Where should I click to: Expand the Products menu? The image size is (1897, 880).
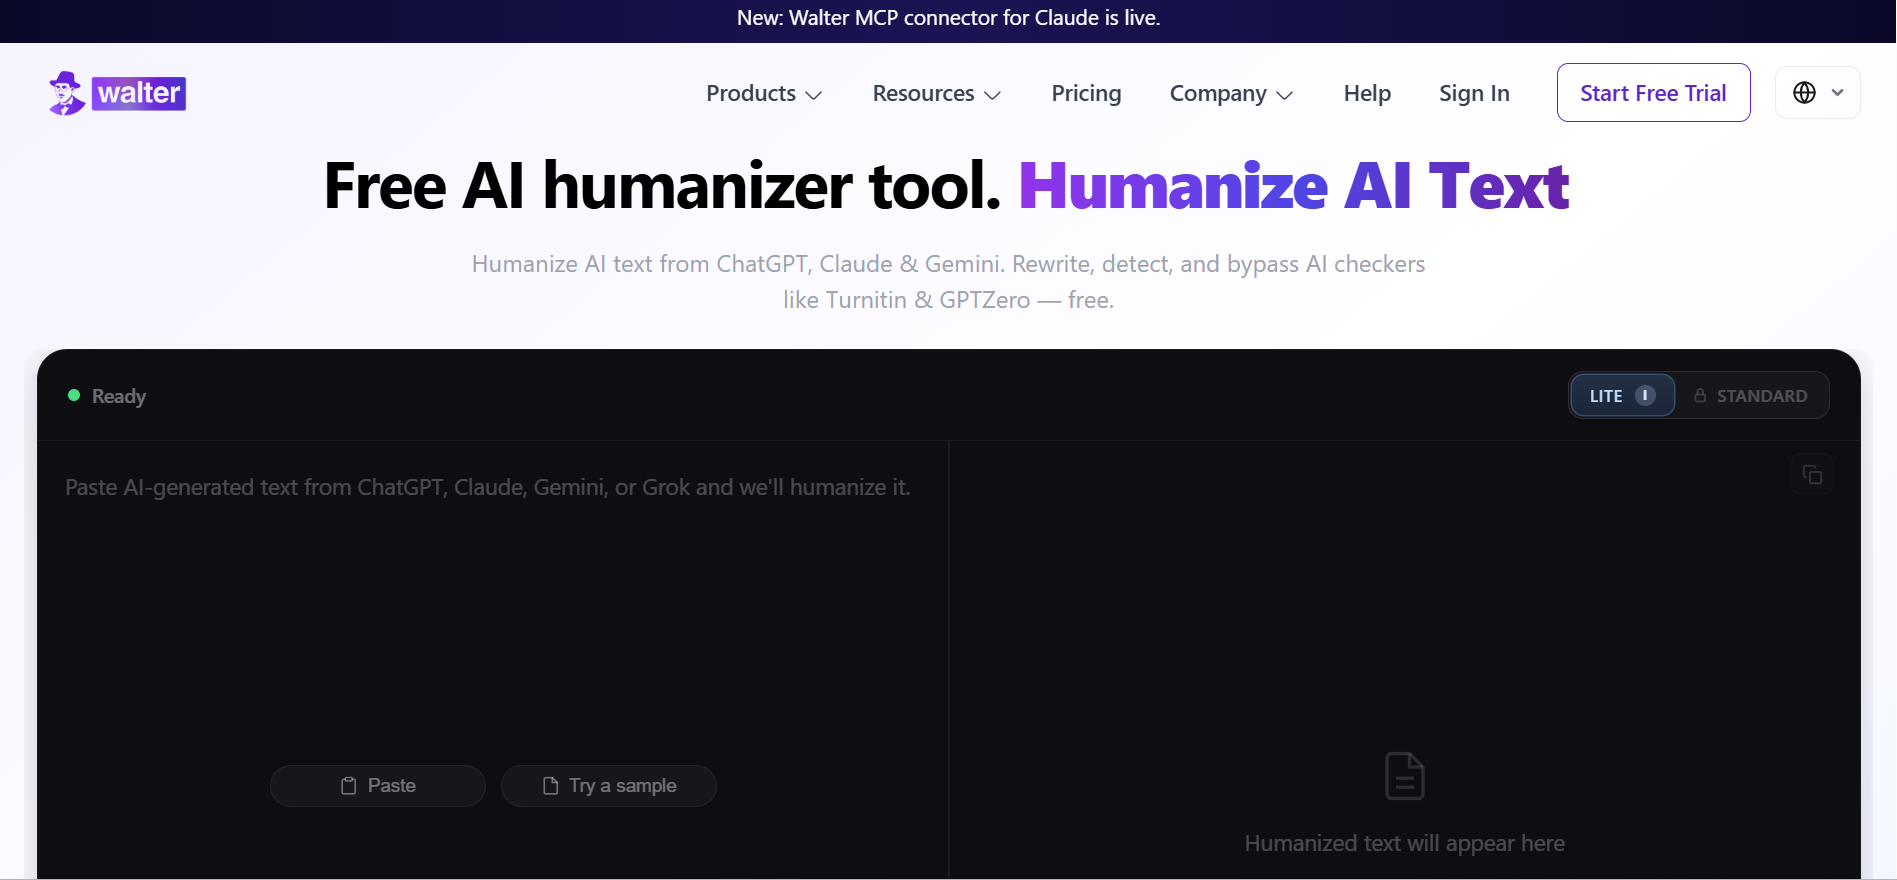(764, 93)
